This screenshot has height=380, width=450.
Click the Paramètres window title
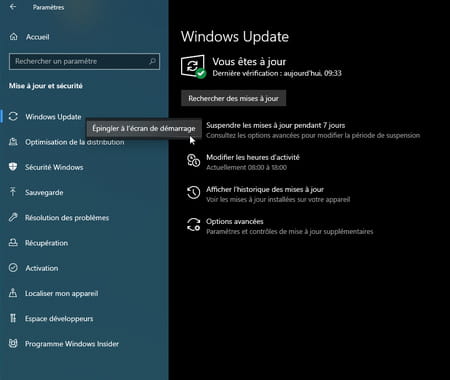[x=48, y=7]
